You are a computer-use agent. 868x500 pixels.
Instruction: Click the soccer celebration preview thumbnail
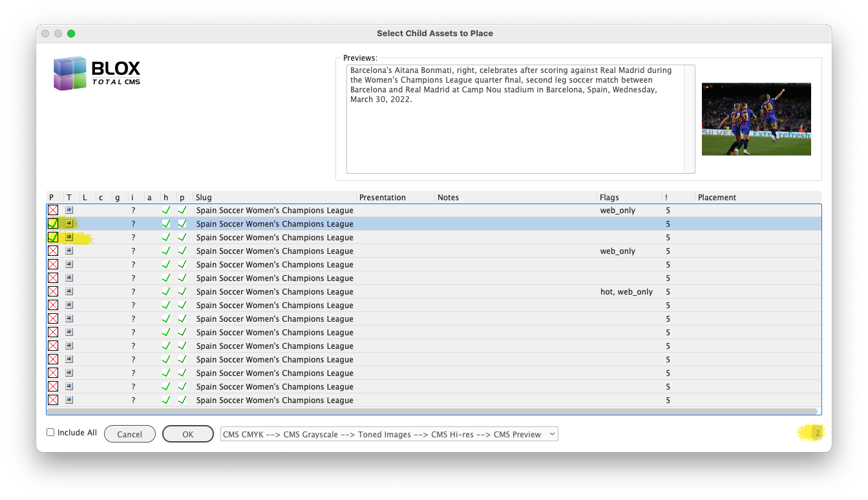pyautogui.click(x=756, y=119)
